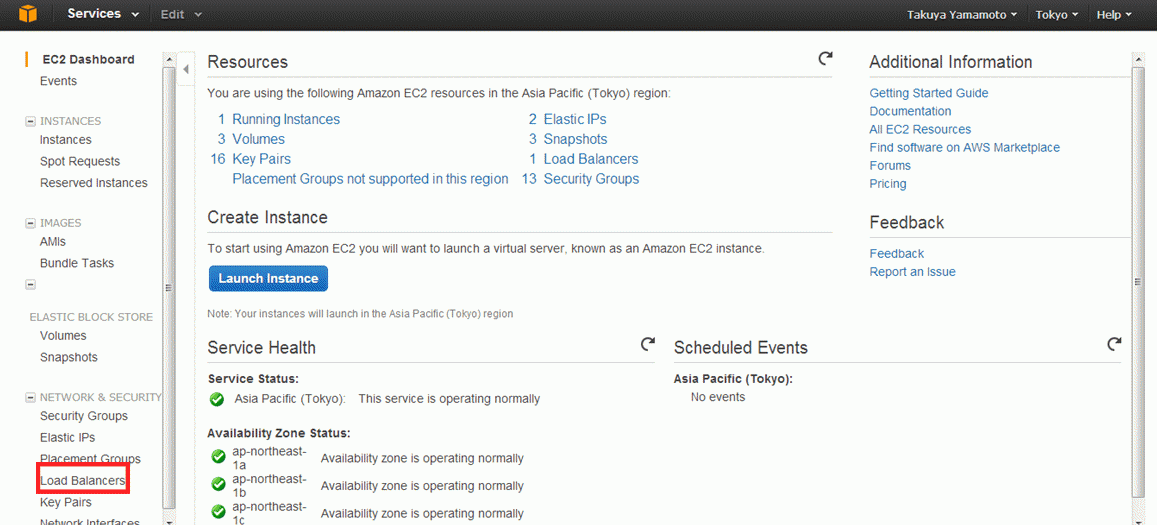The image size is (1157, 525).
Task: Click the green status check for Asia Pacific (Tokyo)
Action: [x=216, y=399]
